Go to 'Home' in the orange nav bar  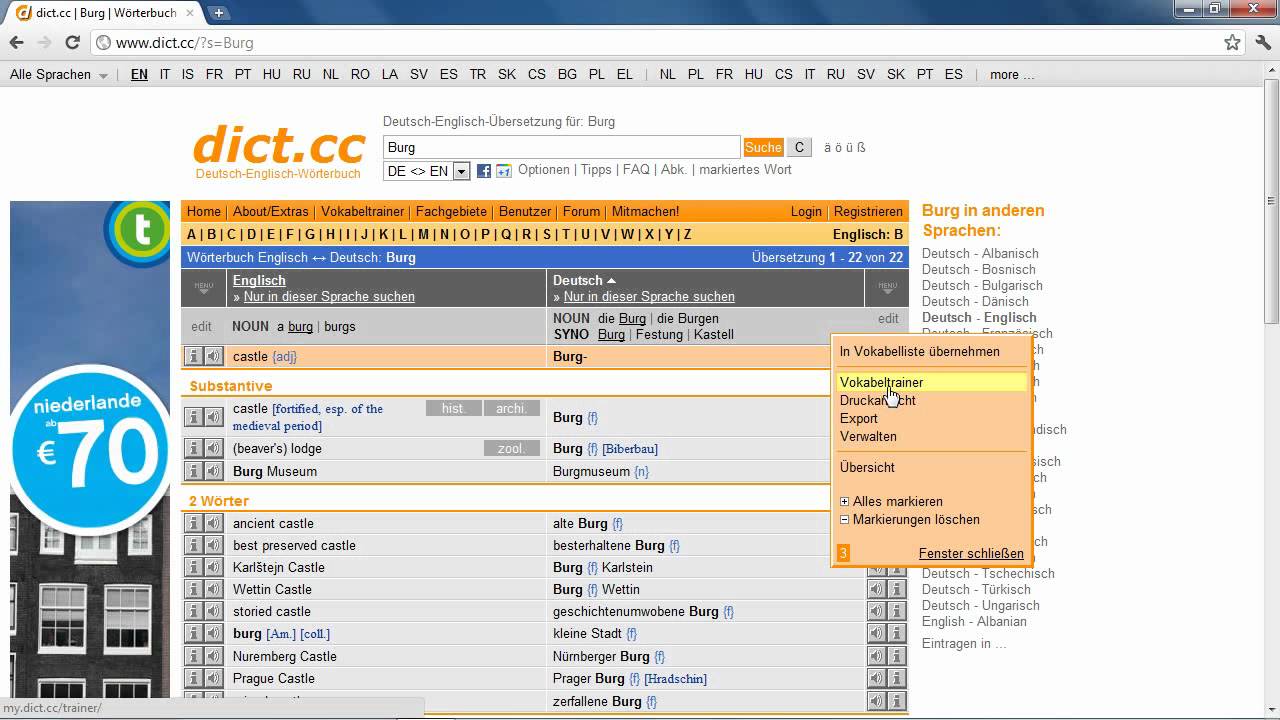pyautogui.click(x=204, y=211)
